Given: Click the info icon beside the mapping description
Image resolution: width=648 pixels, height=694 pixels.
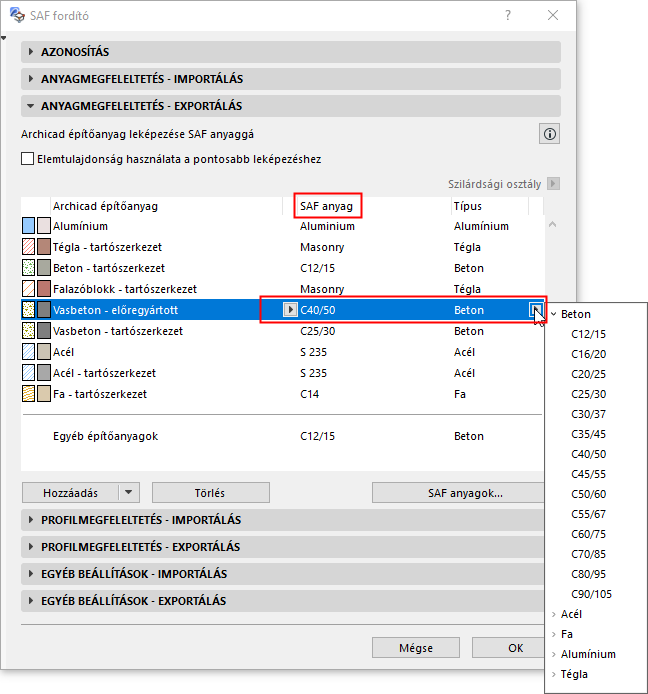Looking at the screenshot, I should point(549,134).
